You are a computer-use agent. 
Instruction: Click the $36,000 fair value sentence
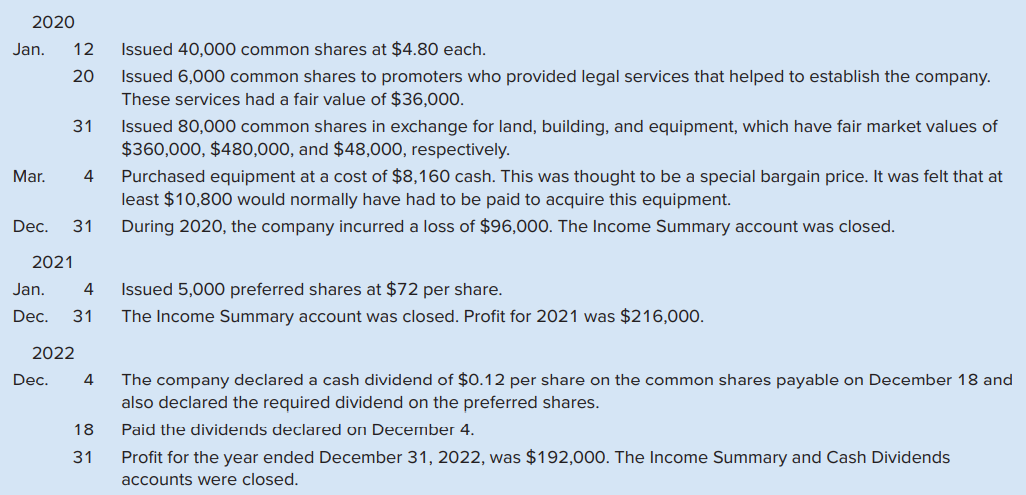(292, 100)
